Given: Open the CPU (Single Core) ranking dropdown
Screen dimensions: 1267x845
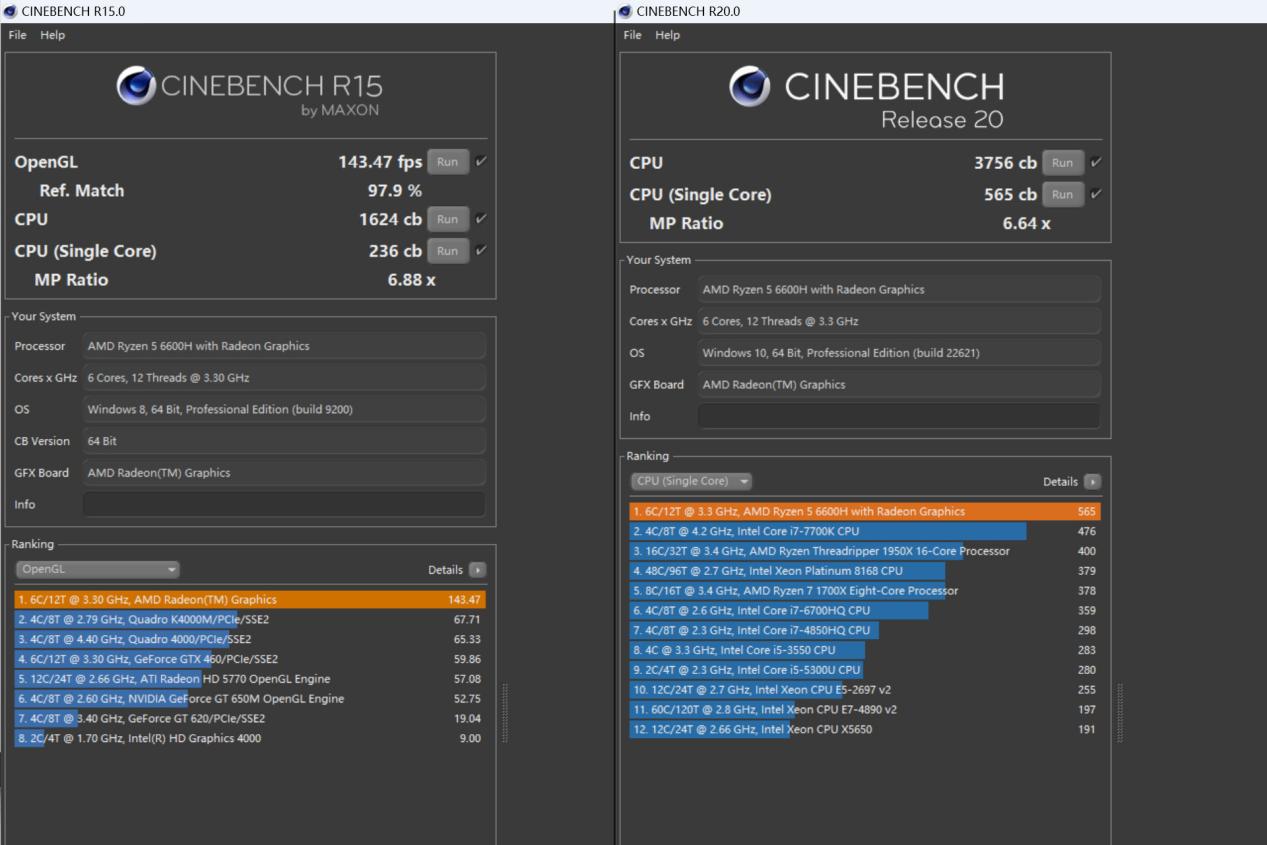Looking at the screenshot, I should [691, 482].
